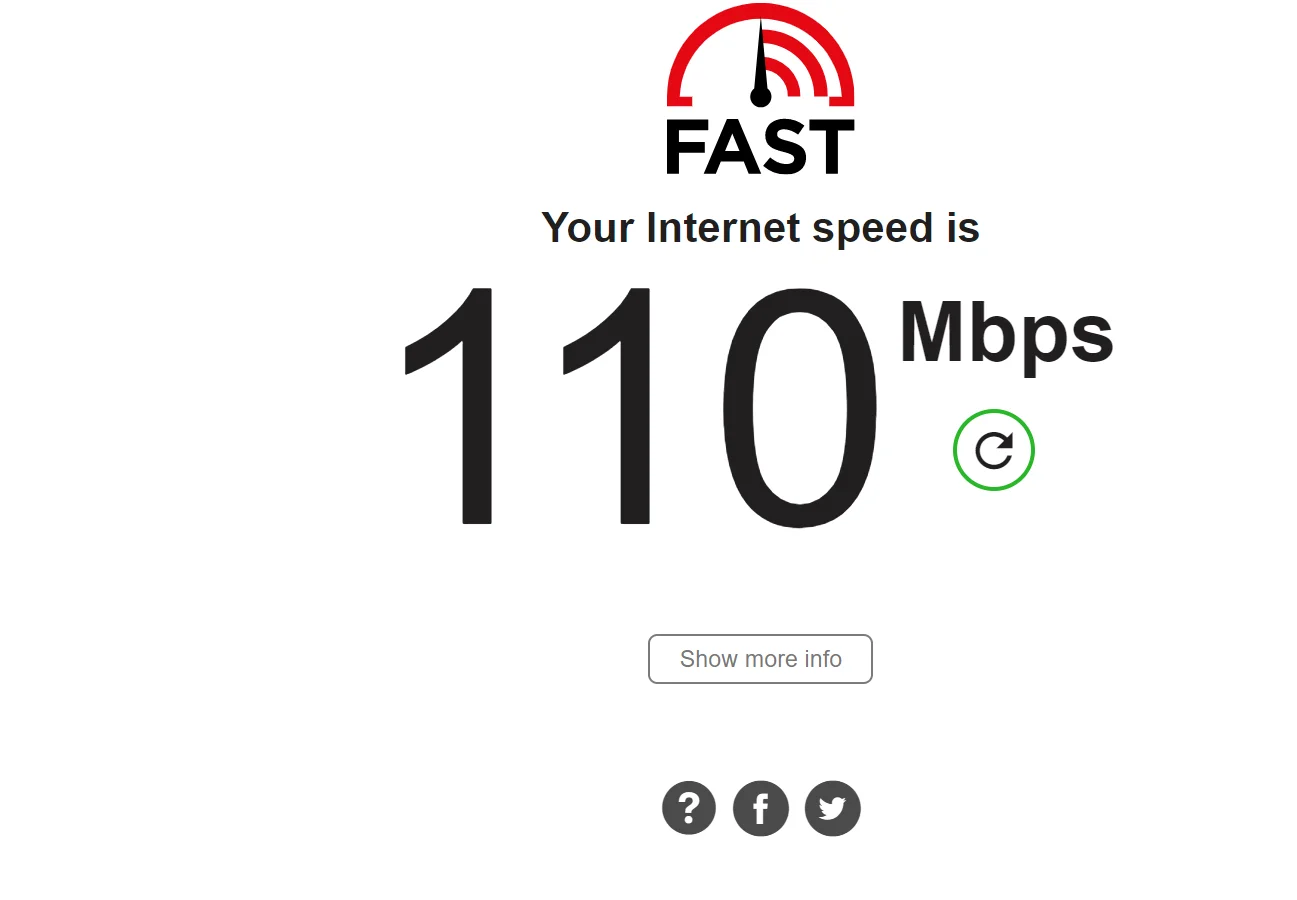Select the Your Internet speed is heading
The width and height of the screenshot is (1297, 900).
760,229
